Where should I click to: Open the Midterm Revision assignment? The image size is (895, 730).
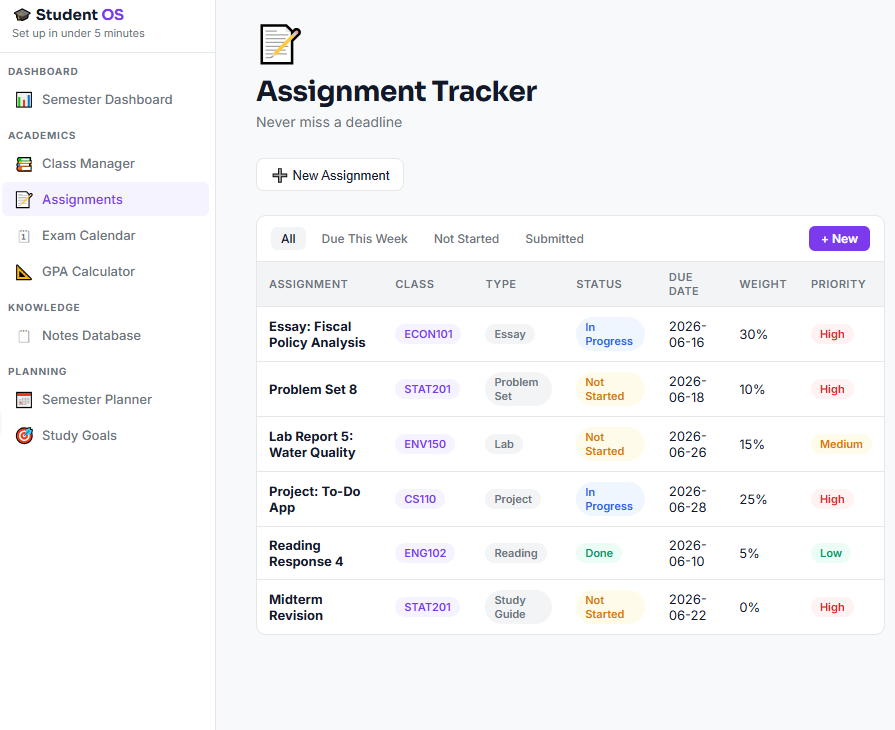pyautogui.click(x=296, y=607)
